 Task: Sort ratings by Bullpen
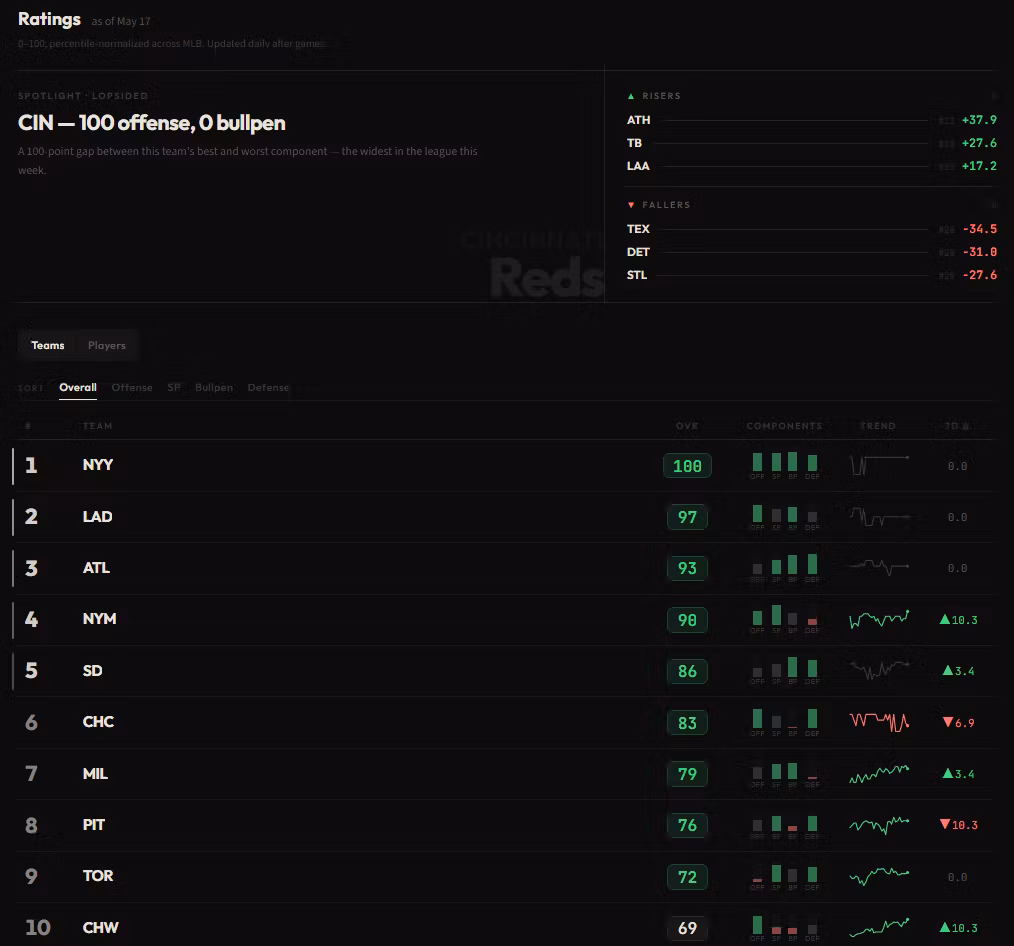(213, 387)
